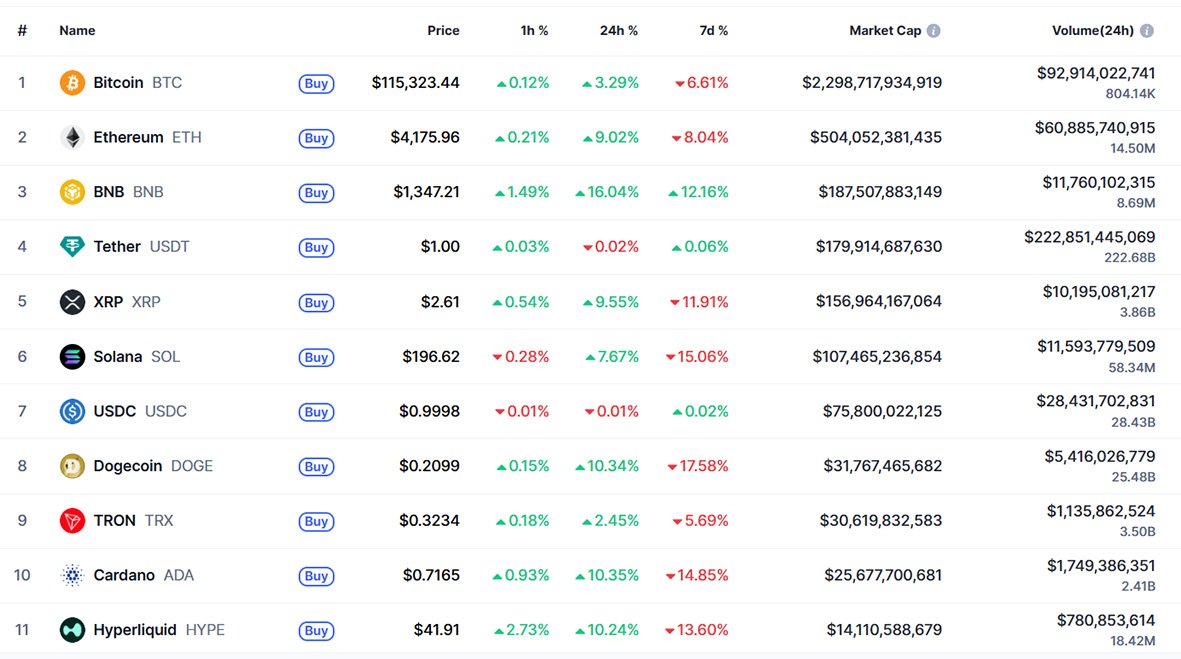Image resolution: width=1181 pixels, height=659 pixels.
Task: Open the USDC coin page link
Action: pos(114,411)
